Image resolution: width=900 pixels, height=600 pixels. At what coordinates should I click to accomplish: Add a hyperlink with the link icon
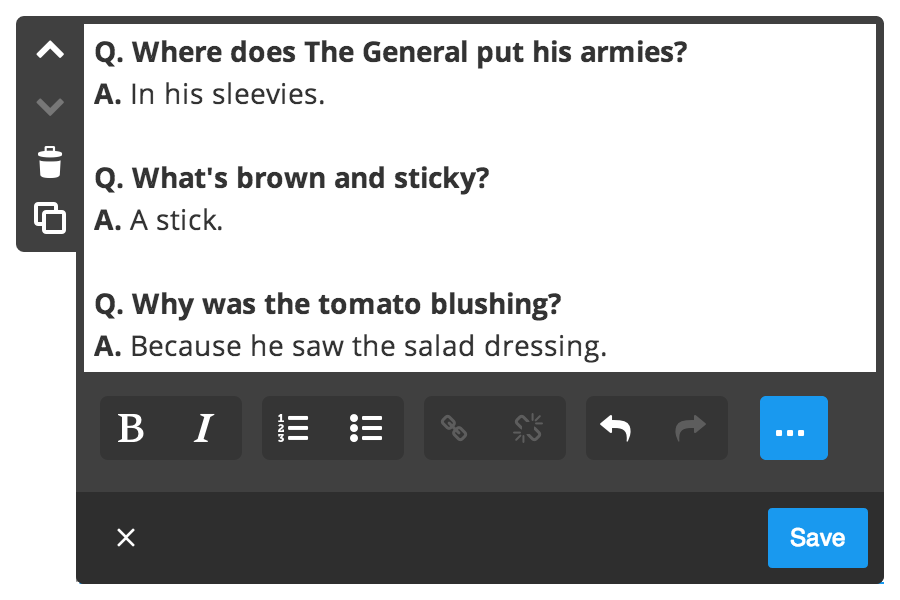tap(454, 428)
